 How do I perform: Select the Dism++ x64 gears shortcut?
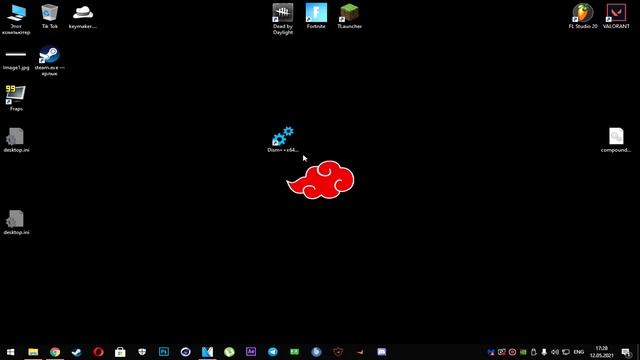pos(283,139)
